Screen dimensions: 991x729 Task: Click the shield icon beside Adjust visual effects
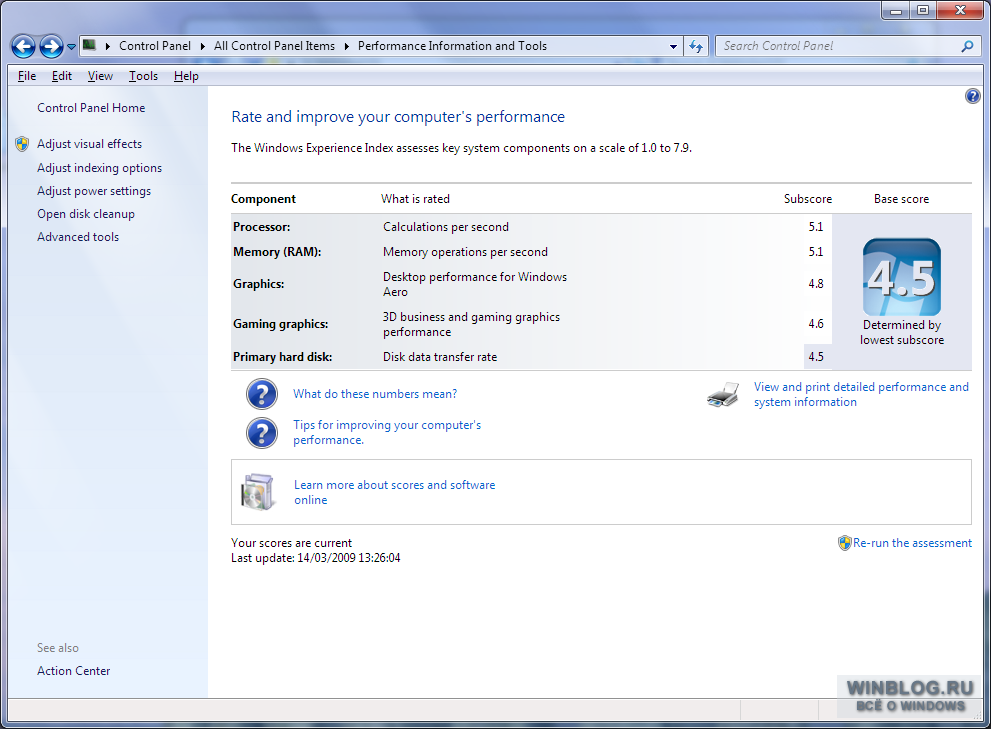coord(22,144)
